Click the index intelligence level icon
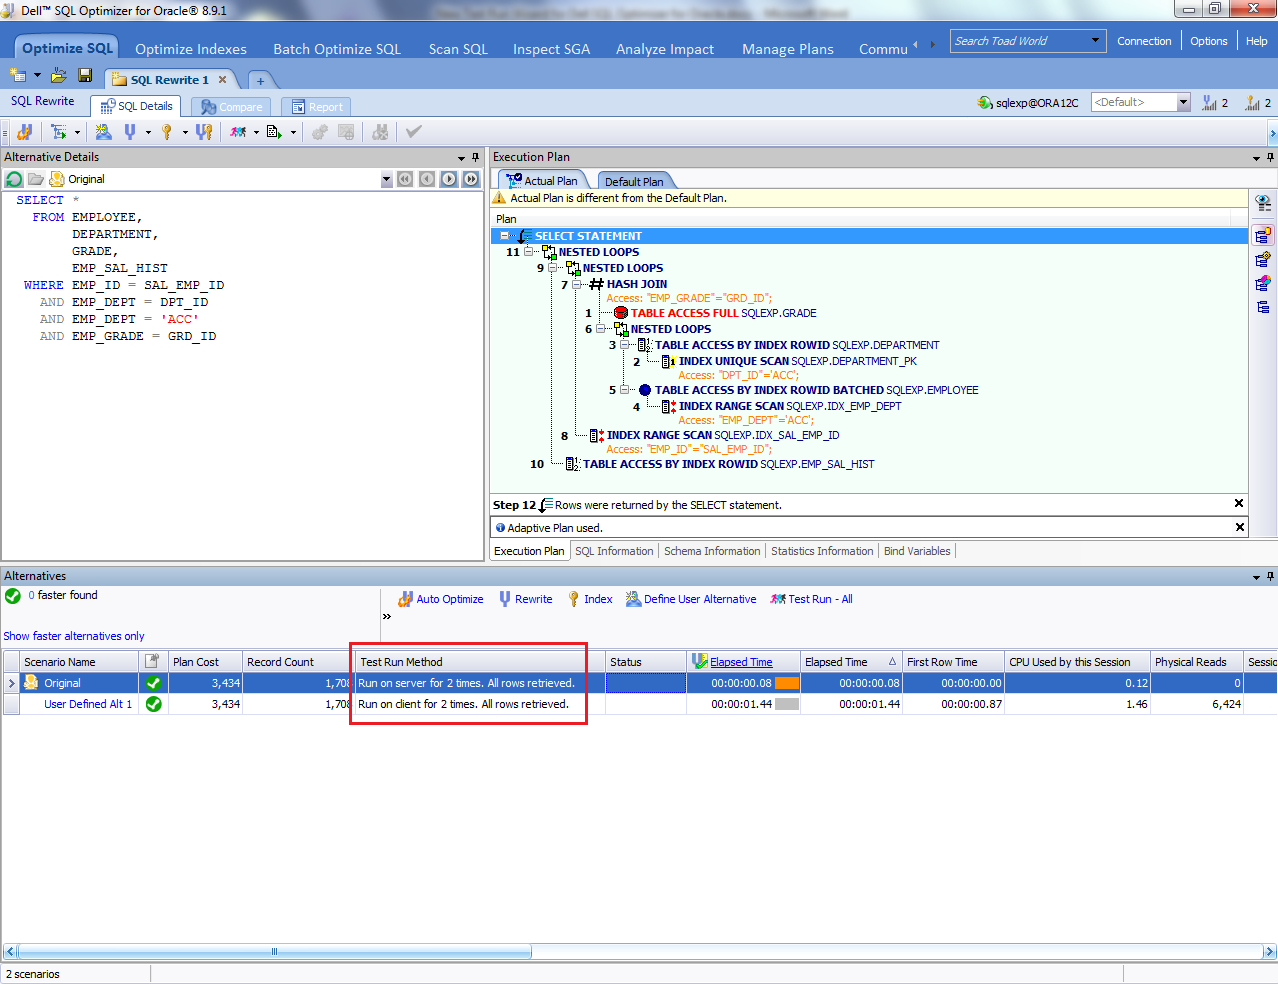 (1253, 102)
